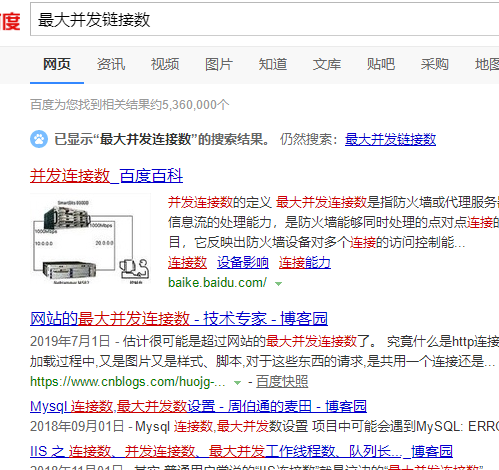Expand dropdown arrow beside baike.baidu.com
Screen dimensions: 499x470
point(278,284)
